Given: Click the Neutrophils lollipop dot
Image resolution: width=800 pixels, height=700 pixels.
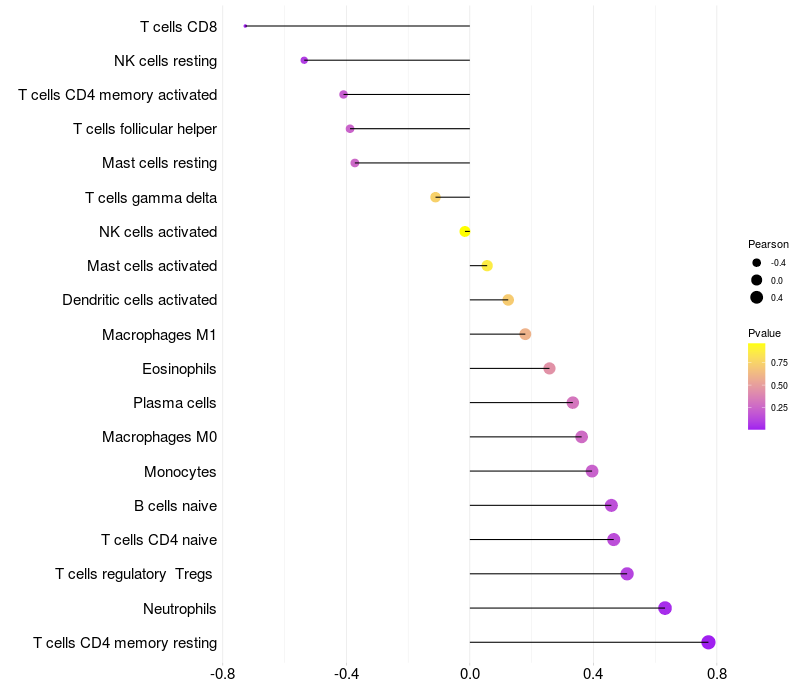Looking at the screenshot, I should click(x=665, y=608).
